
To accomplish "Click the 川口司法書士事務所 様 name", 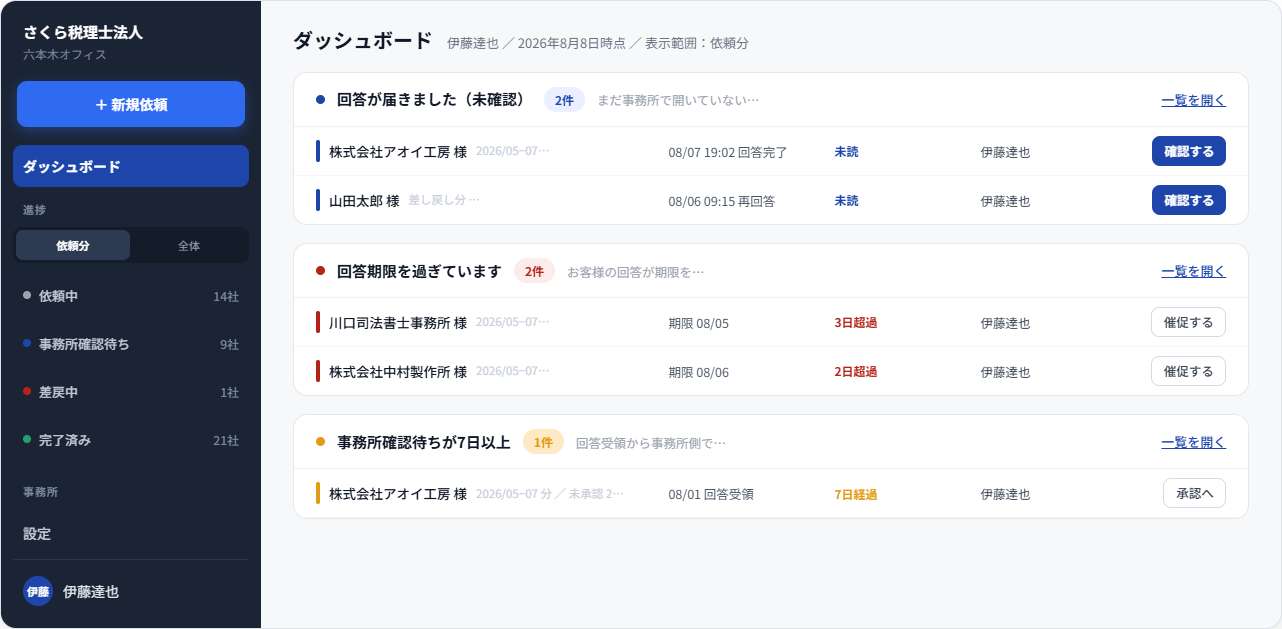I will pyautogui.click(x=398, y=323).
